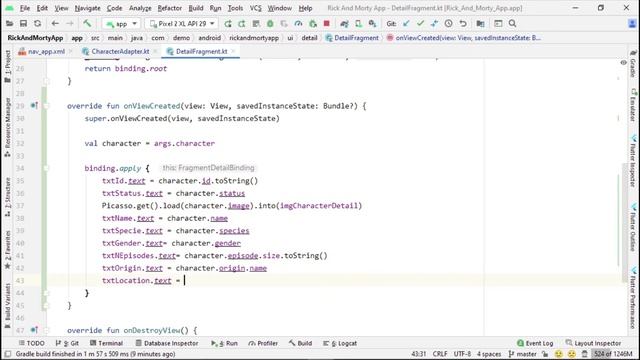Toggle the Structure tool window
This screenshot has width=640, height=360.
click(7, 197)
